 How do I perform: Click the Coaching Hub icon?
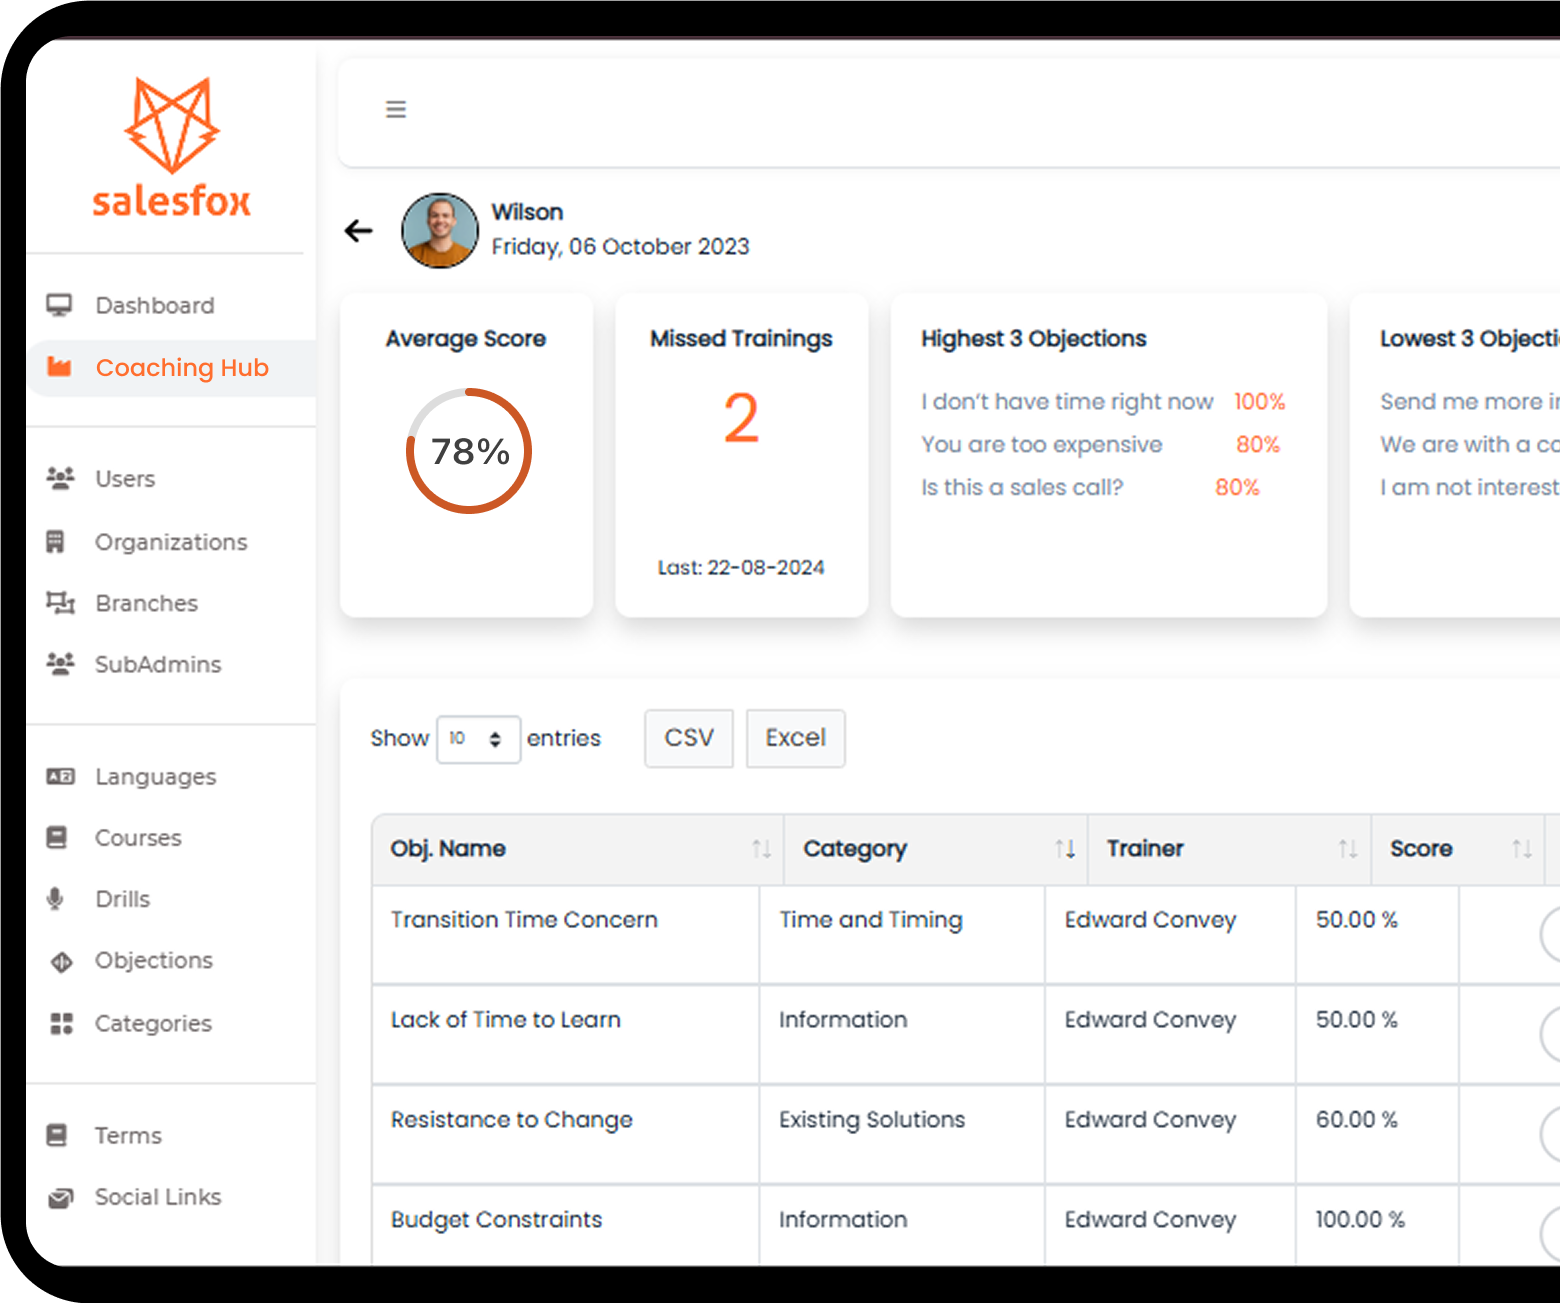pos(60,367)
